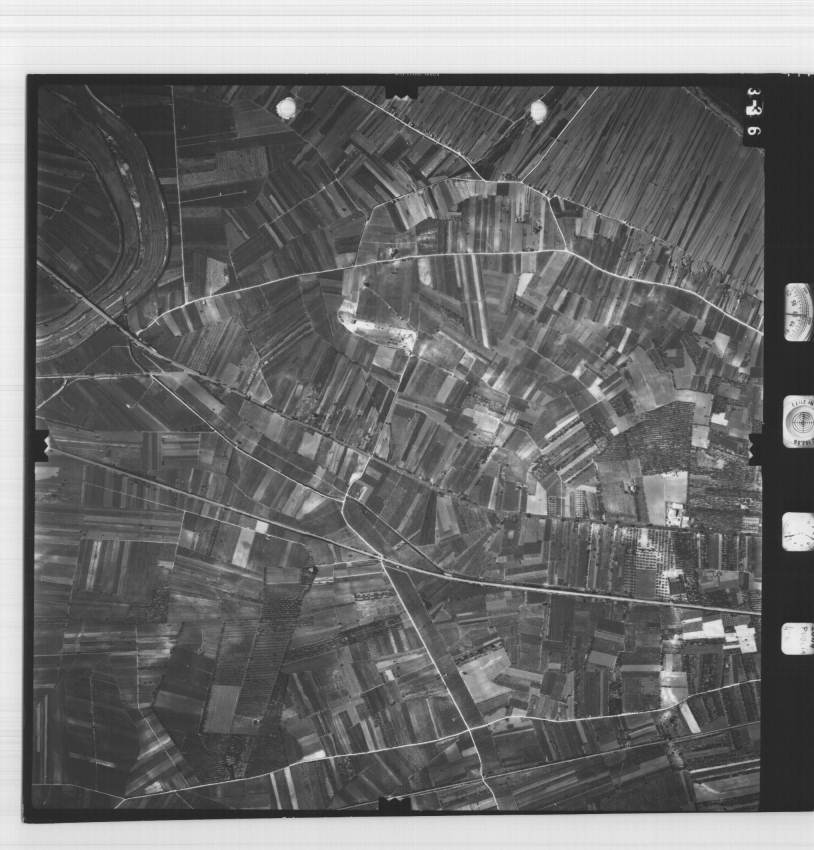
Task: Click the clock face in the margin
Action: (x=798, y=532)
